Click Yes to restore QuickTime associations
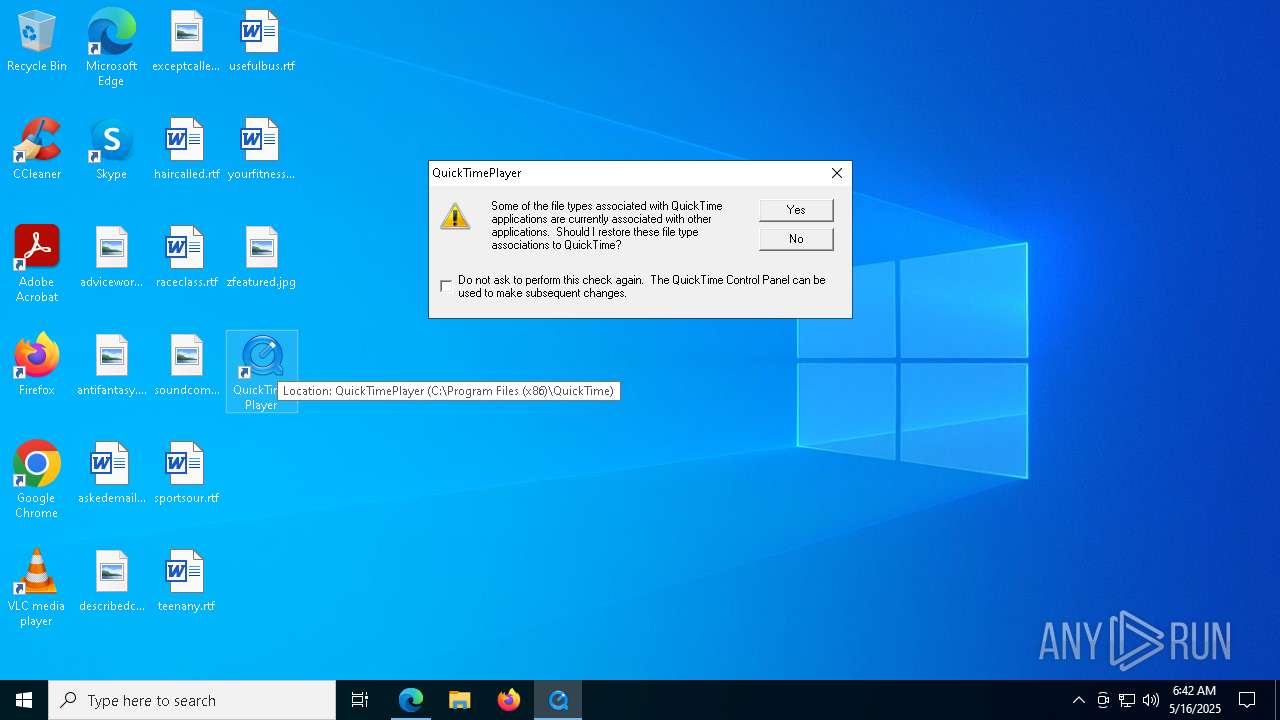The width and height of the screenshot is (1280, 720). pos(796,210)
